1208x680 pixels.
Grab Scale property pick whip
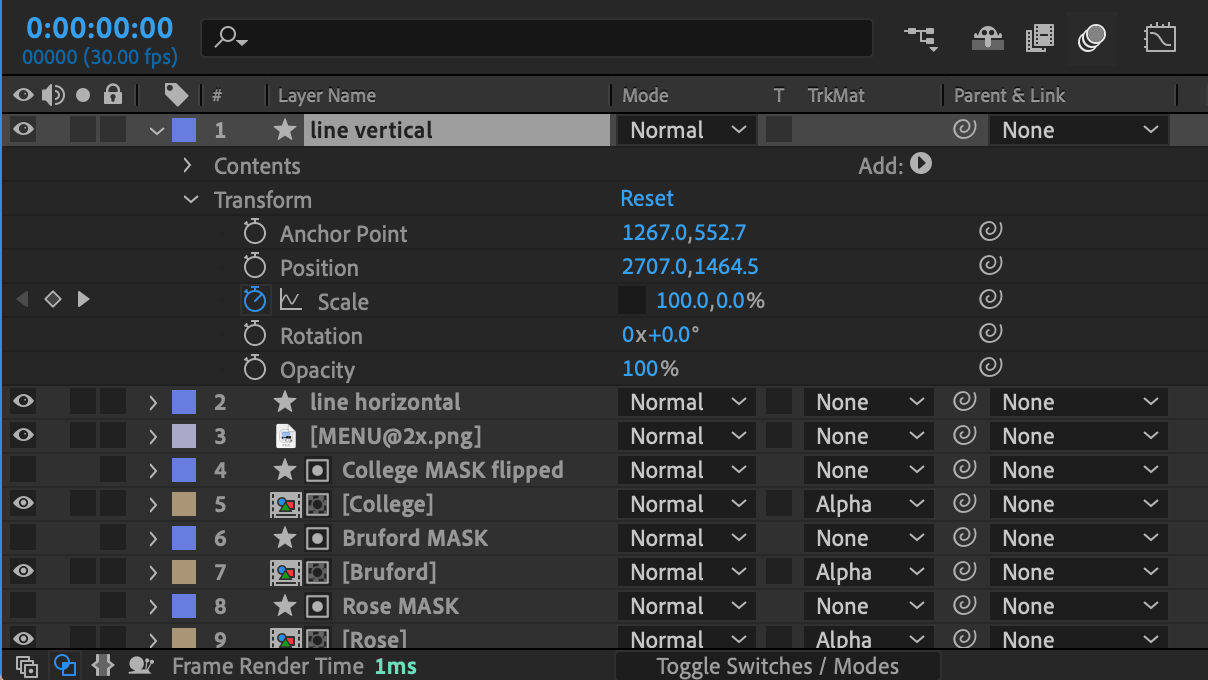pos(990,300)
